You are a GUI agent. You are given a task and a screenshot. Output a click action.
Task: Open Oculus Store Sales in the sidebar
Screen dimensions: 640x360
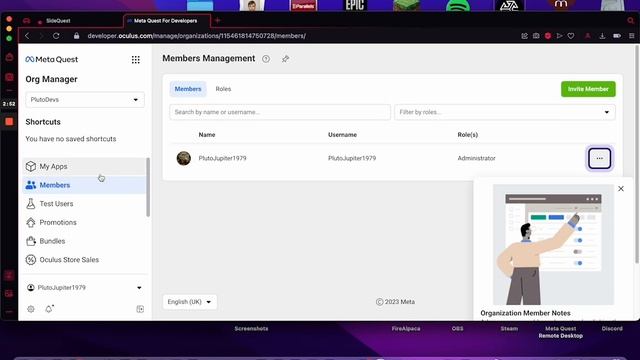84,260
